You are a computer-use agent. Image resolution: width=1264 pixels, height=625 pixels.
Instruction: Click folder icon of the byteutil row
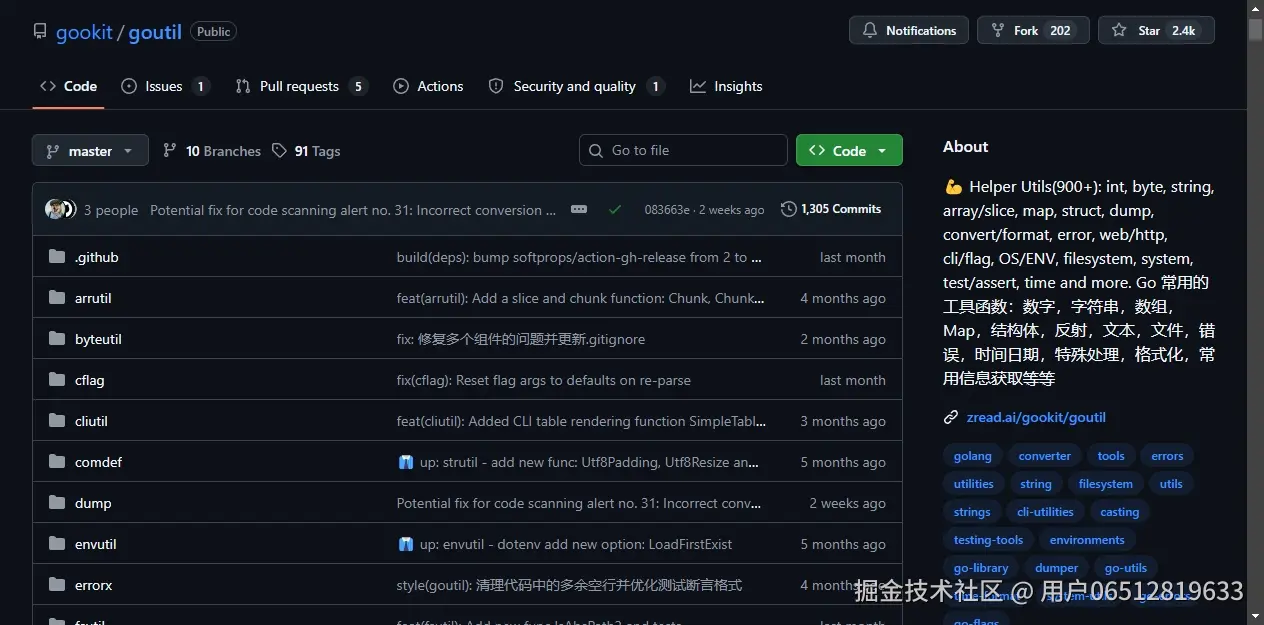pos(57,339)
